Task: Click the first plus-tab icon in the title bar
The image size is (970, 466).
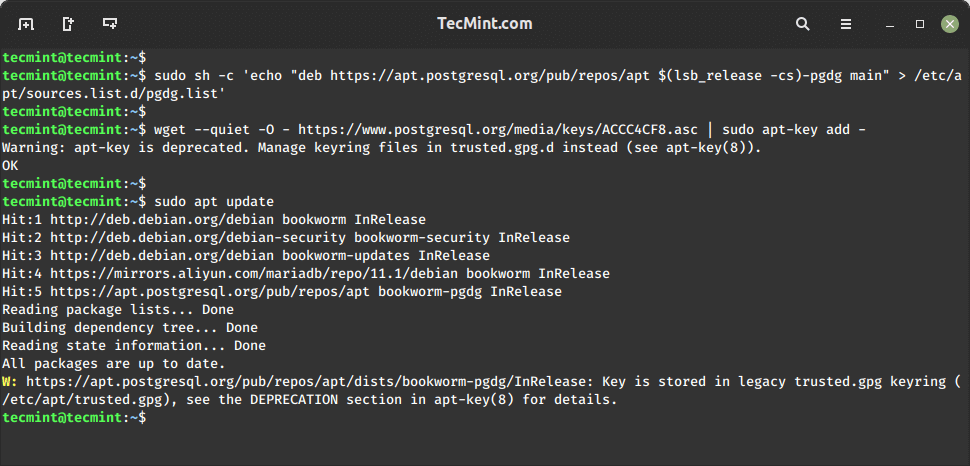Action: (26, 23)
